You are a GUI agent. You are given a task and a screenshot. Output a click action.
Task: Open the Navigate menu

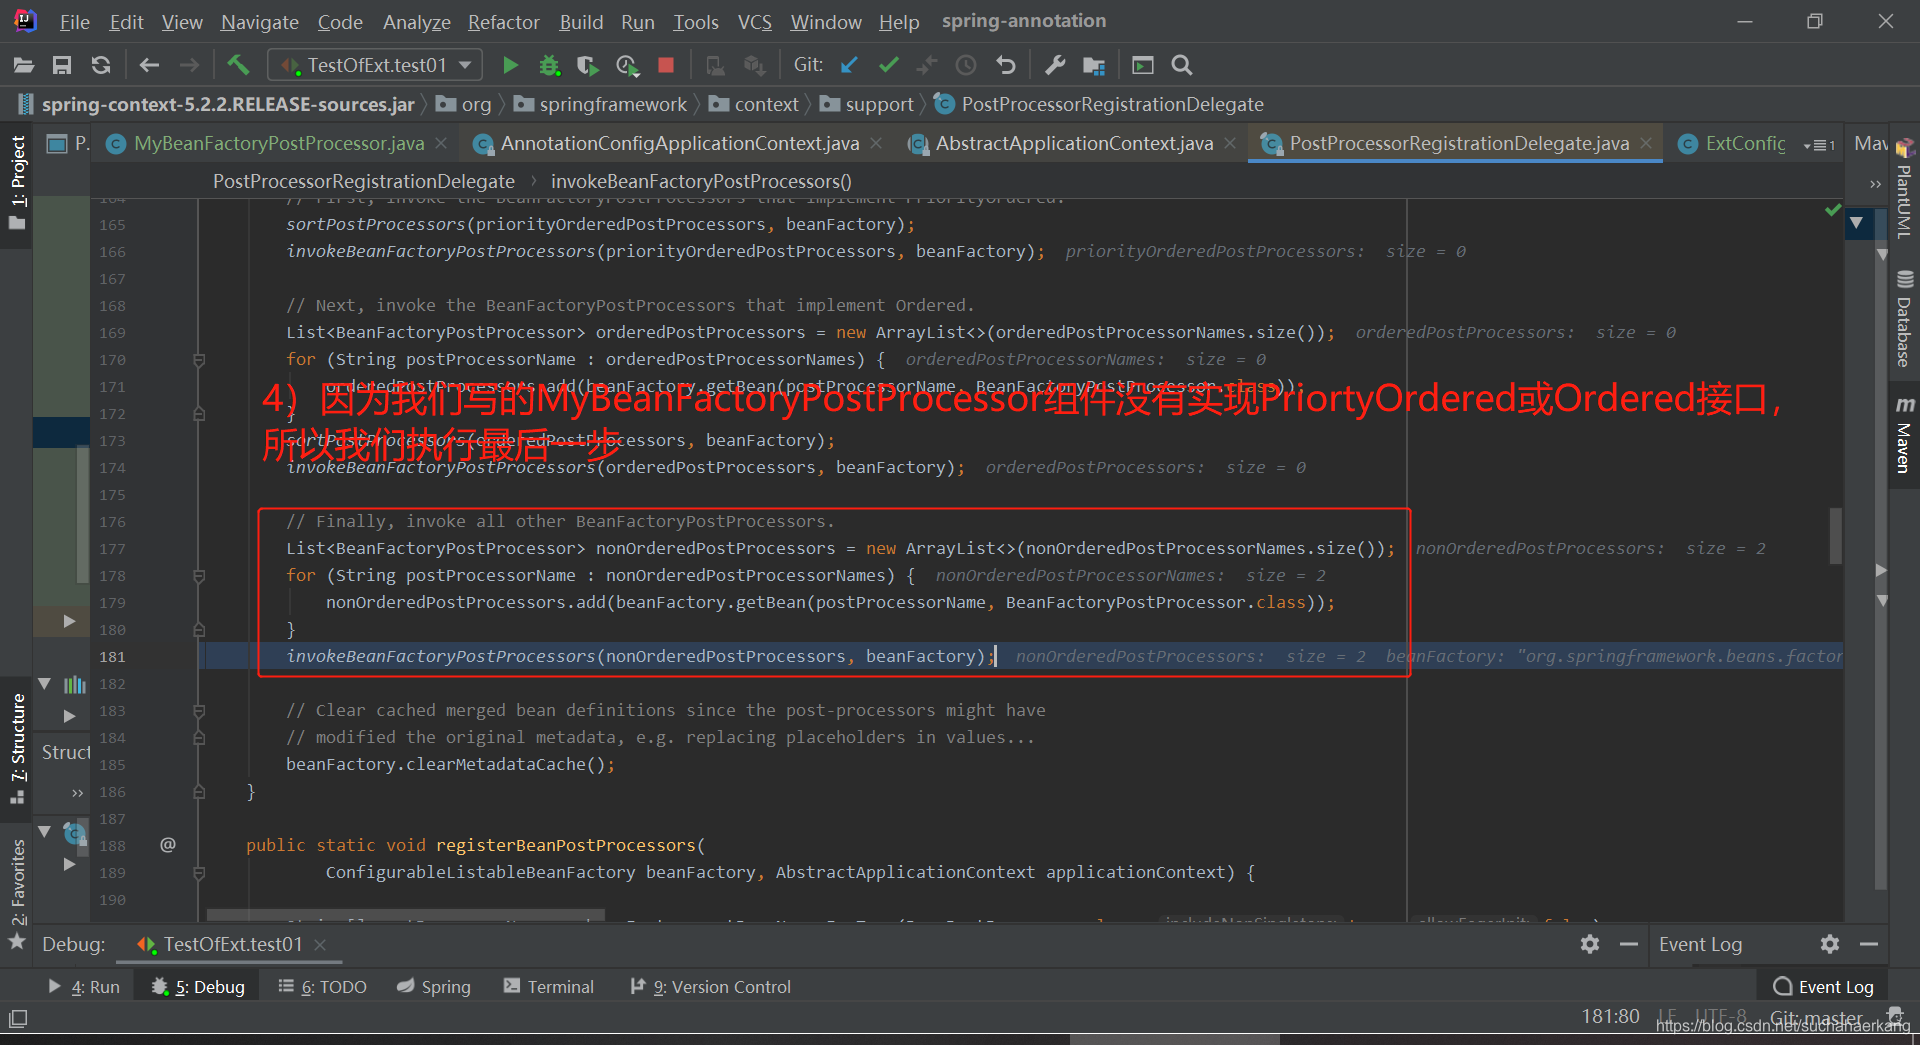(x=260, y=22)
